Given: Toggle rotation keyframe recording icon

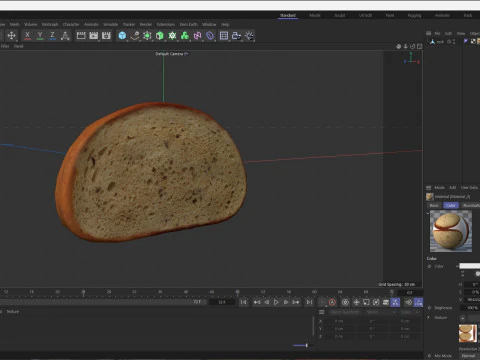Looking at the screenshot, I should tap(376, 302).
